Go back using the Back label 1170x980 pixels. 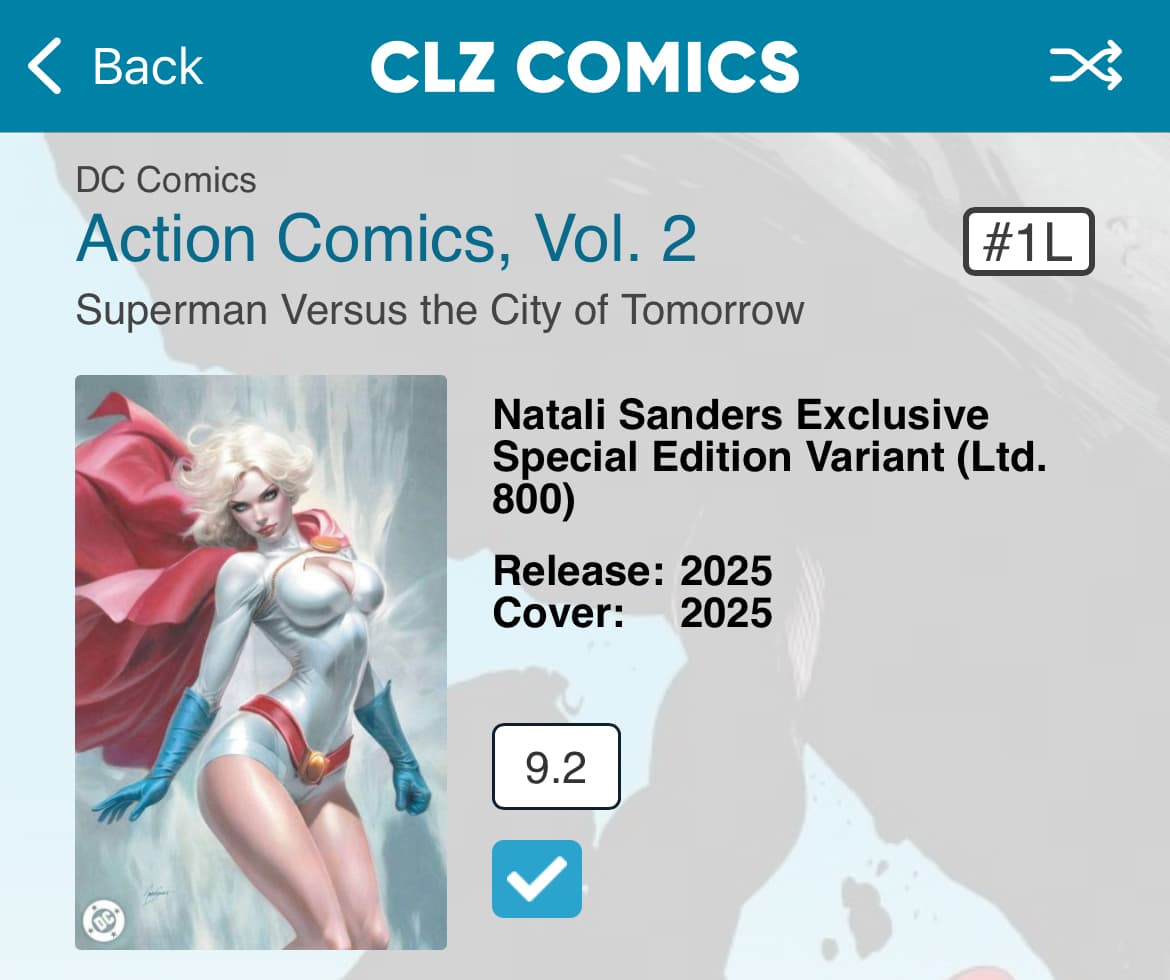click(148, 66)
